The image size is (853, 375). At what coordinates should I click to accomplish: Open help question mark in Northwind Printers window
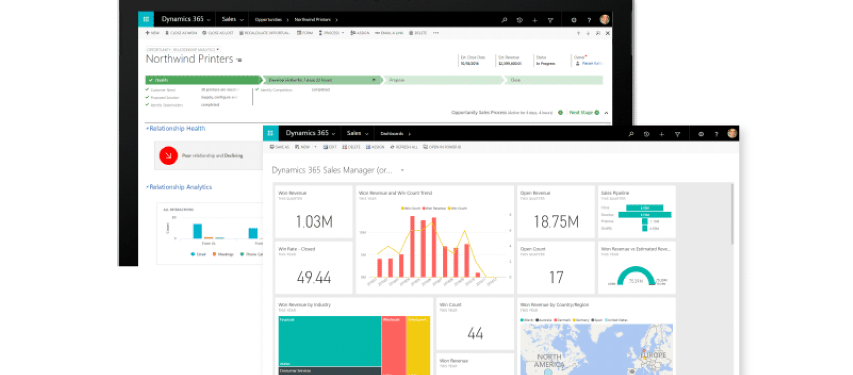pyautogui.click(x=589, y=20)
